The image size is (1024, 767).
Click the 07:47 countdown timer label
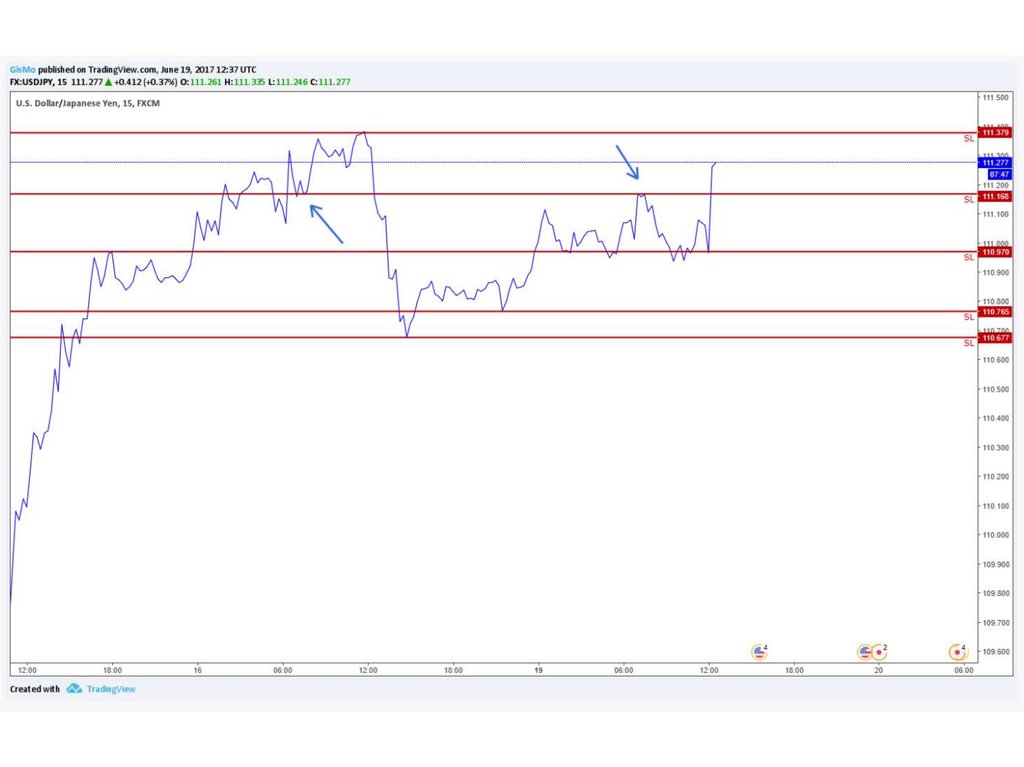[x=996, y=174]
